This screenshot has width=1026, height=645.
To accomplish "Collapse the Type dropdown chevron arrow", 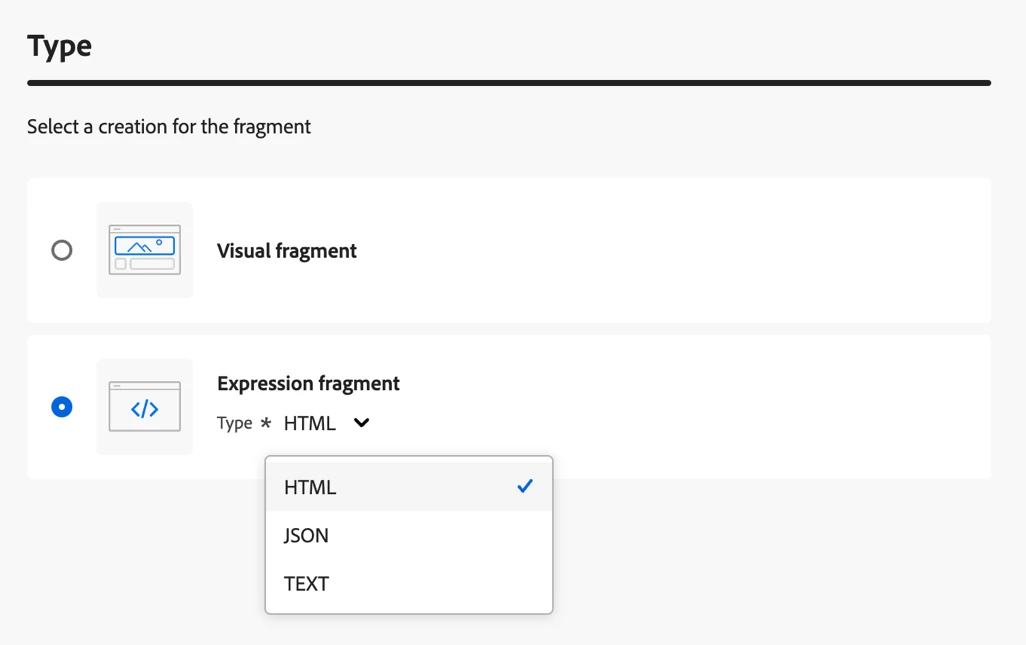I will coord(361,423).
